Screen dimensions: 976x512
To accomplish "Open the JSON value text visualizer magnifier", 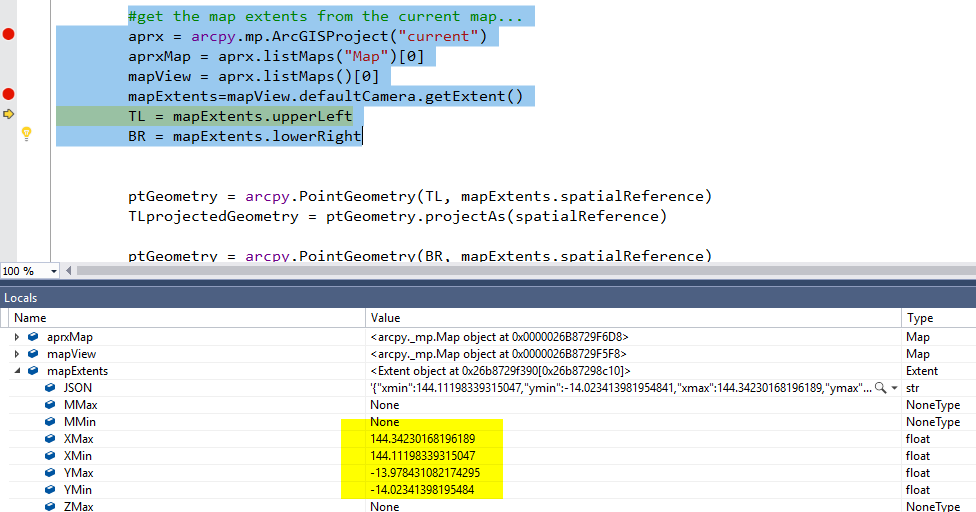I will coord(880,388).
